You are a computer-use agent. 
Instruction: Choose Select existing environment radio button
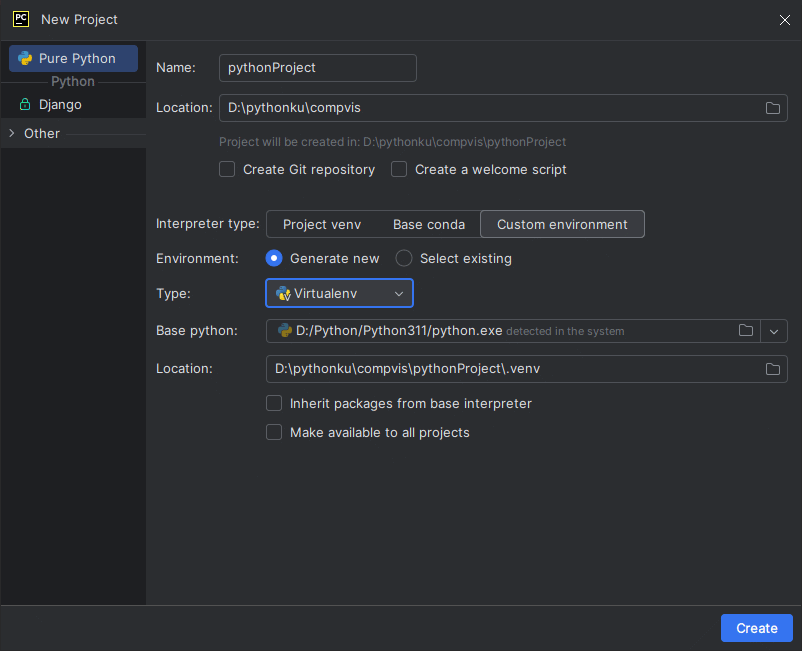(404, 258)
